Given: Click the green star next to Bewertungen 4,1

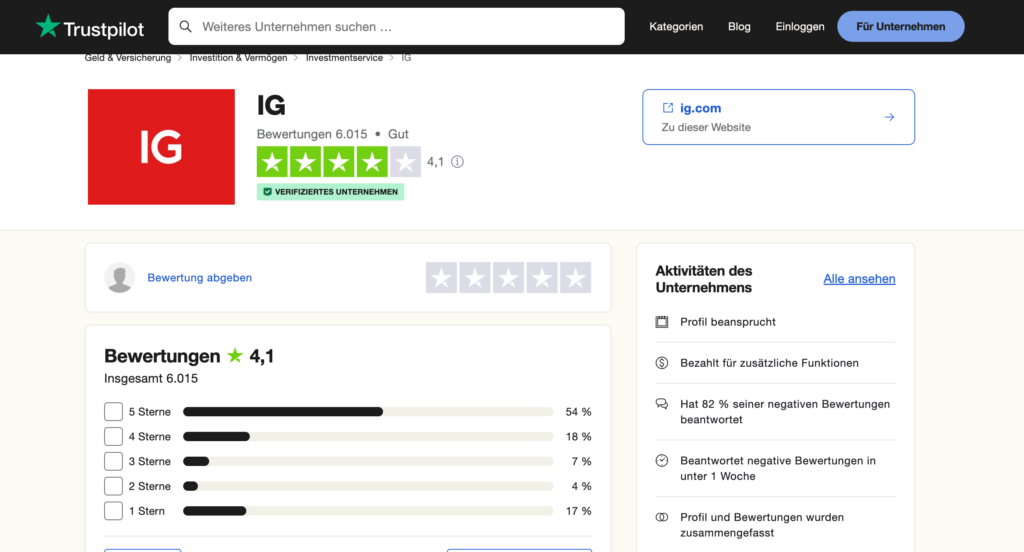Looking at the screenshot, I should (x=235, y=355).
